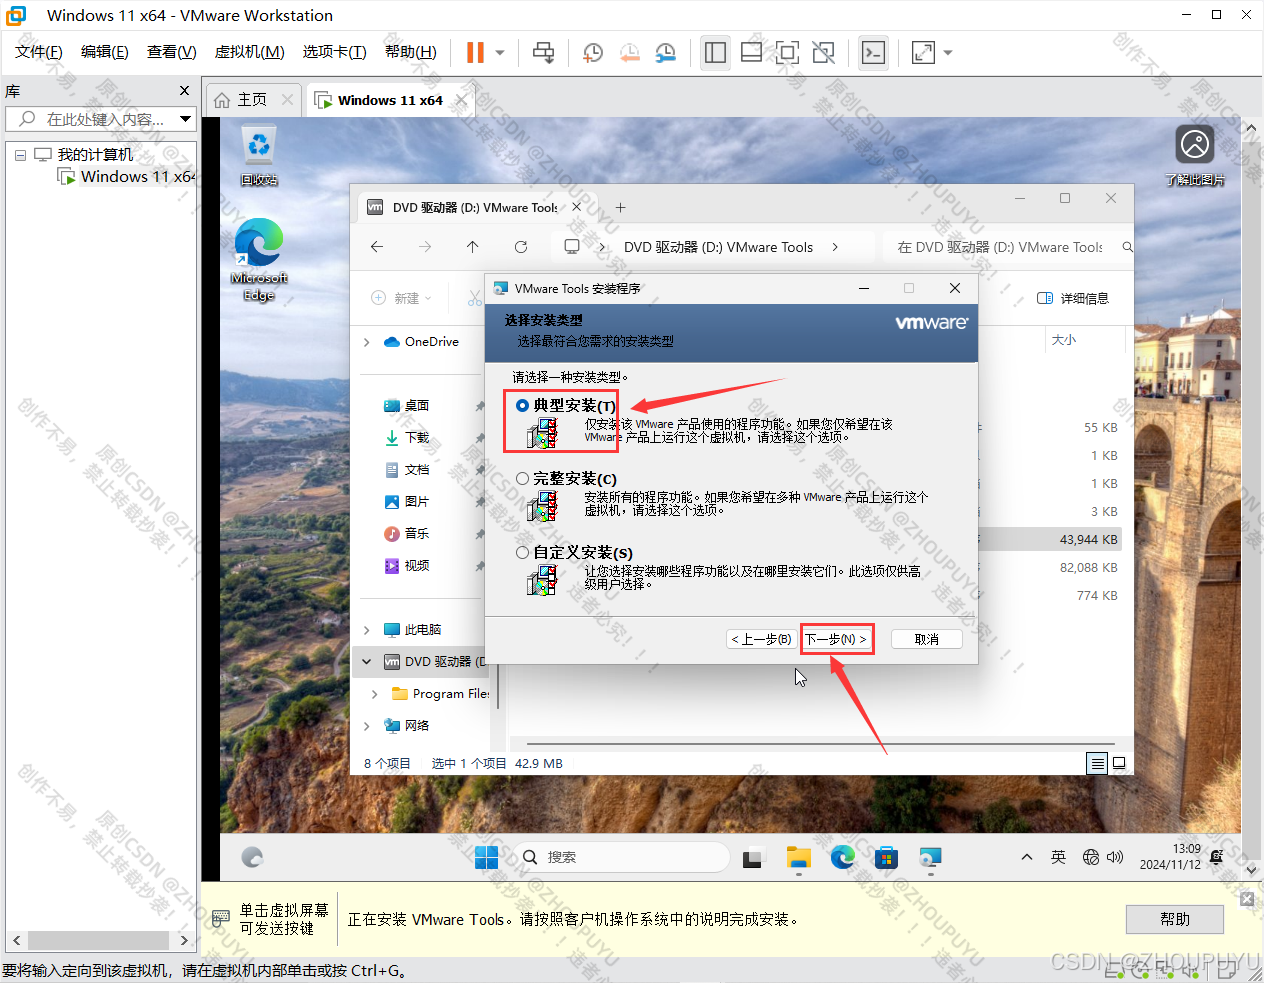Collapse DVD 驱动器 node in Explorer
1264x983 pixels.
[367, 662]
